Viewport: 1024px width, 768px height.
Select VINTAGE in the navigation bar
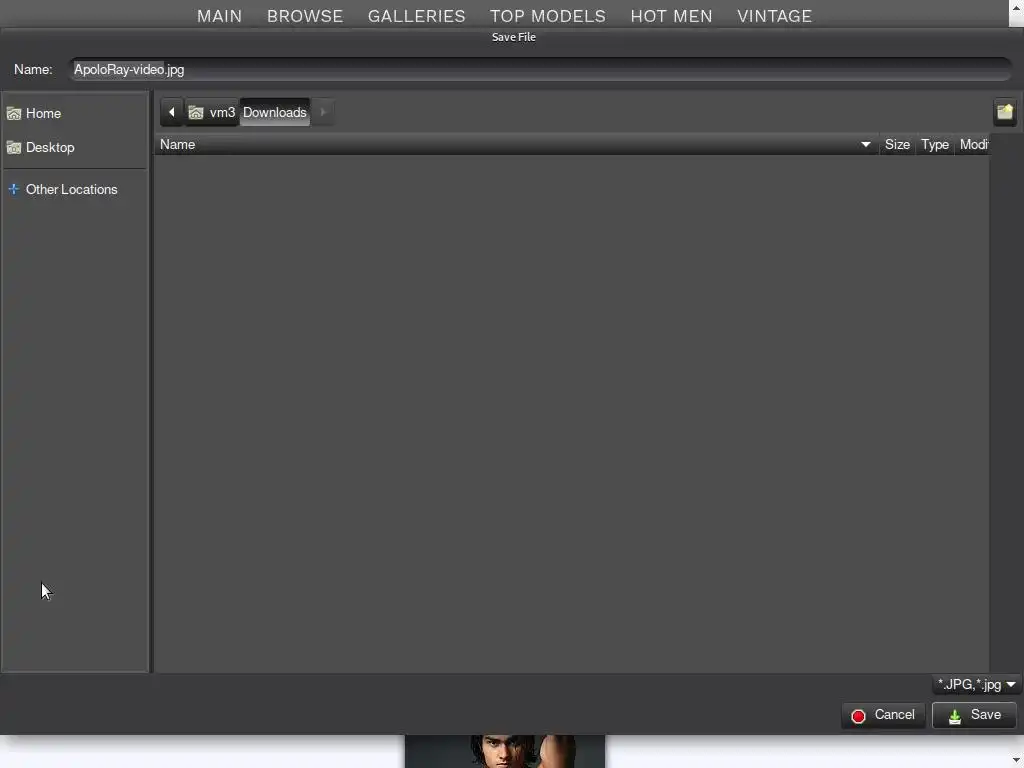point(775,16)
